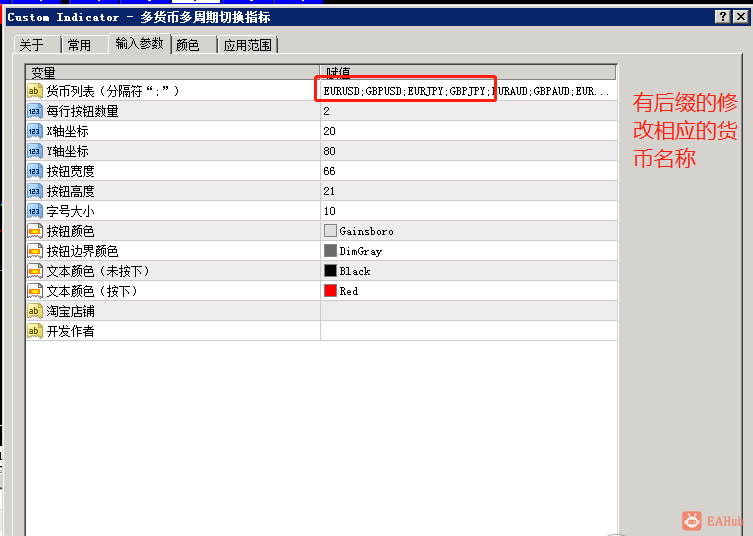Edit the 按钮宽度 value 66
Screen dimensions: 753x536
click(x=468, y=171)
